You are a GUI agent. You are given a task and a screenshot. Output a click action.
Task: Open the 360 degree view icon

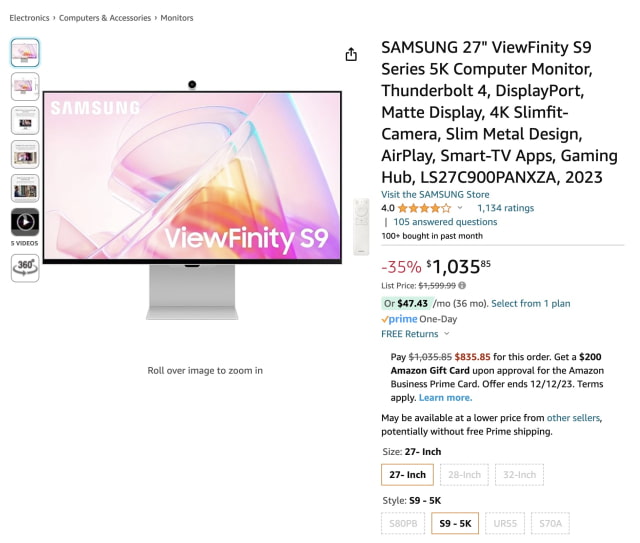[25, 268]
